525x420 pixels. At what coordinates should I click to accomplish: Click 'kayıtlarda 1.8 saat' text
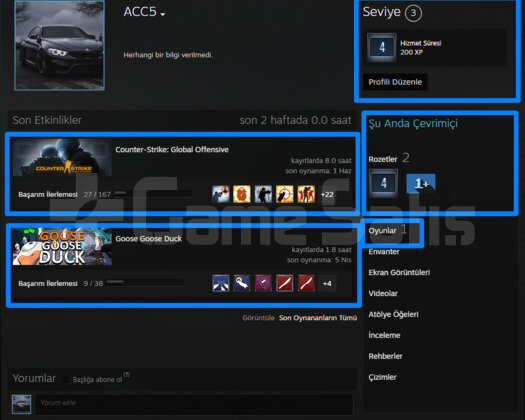coord(321,250)
